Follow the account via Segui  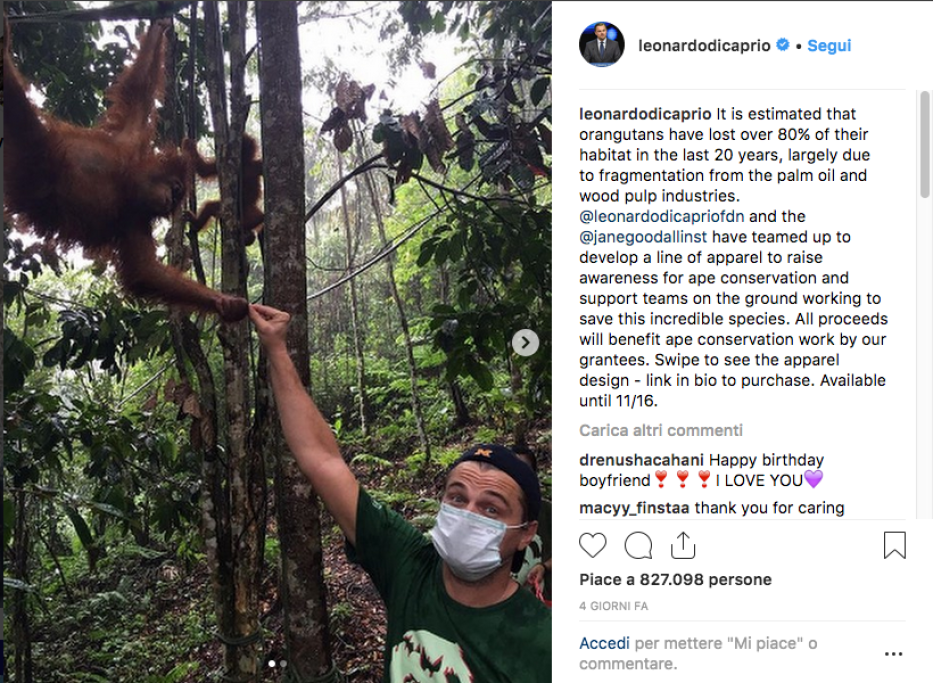click(x=829, y=45)
